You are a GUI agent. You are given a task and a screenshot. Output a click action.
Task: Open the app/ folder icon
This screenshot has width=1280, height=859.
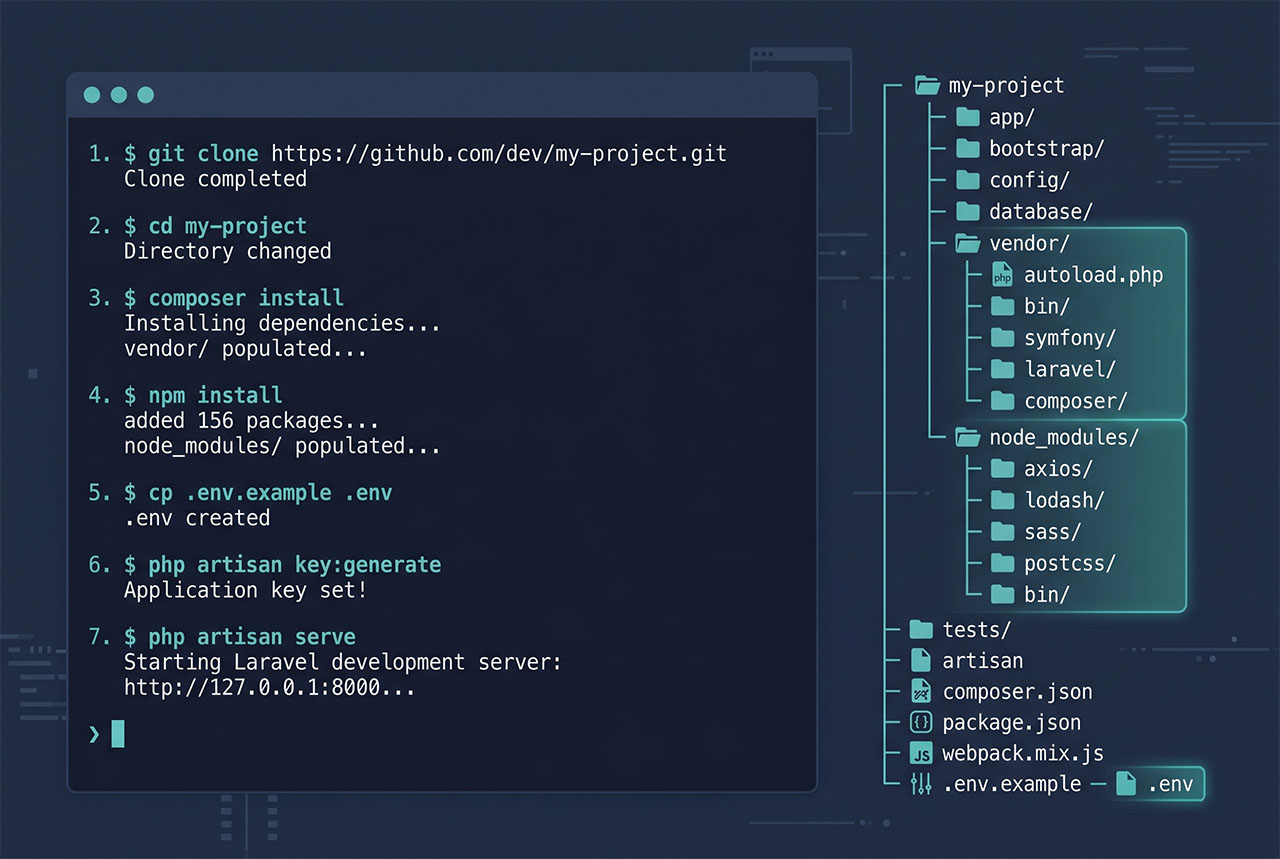(967, 117)
